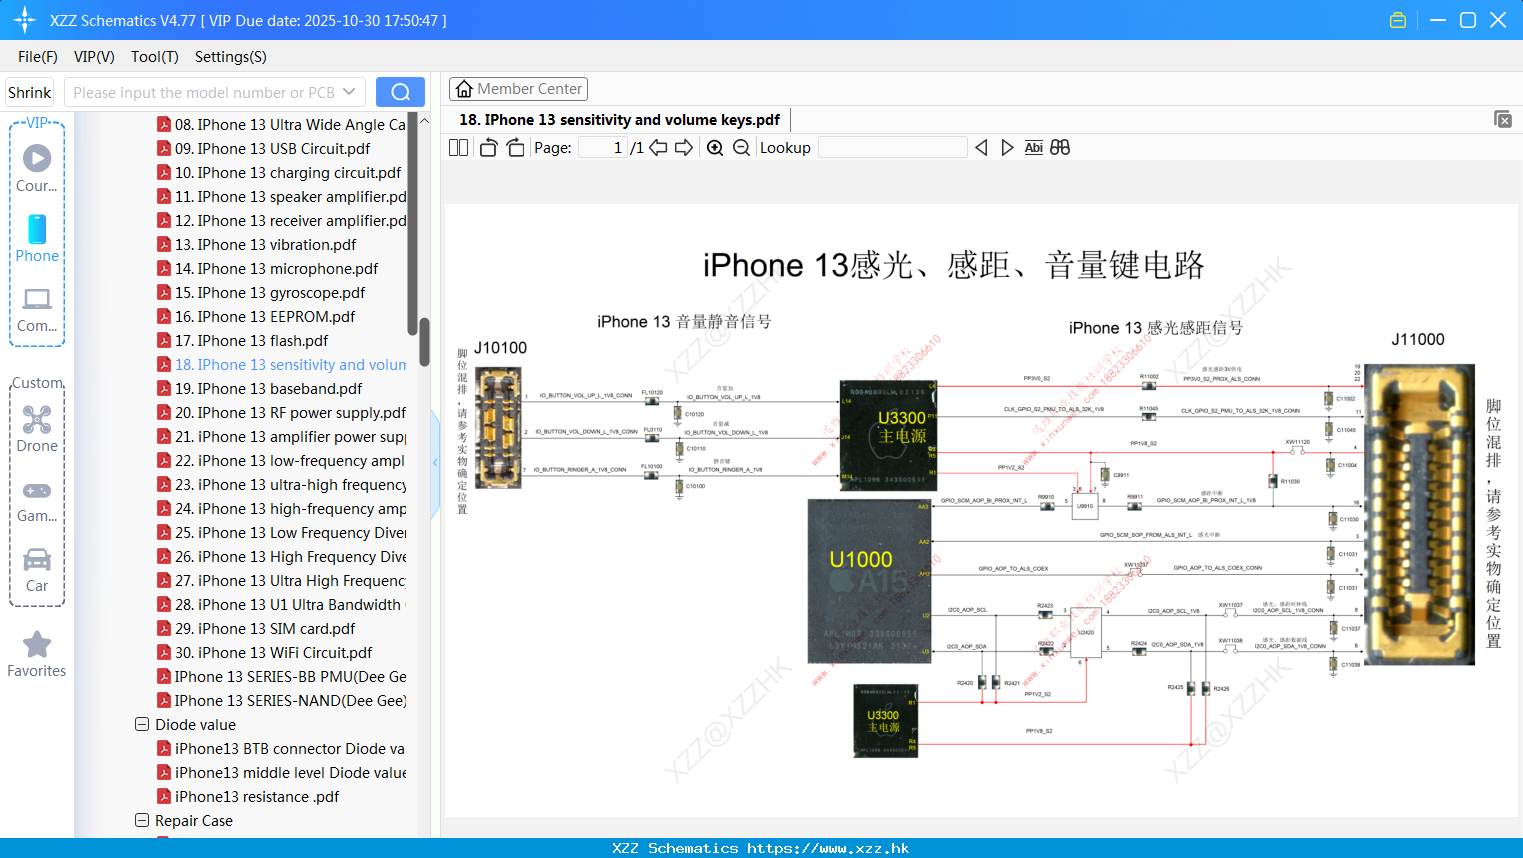
Task: Rotate the page counterclockwise
Action: [x=488, y=148]
